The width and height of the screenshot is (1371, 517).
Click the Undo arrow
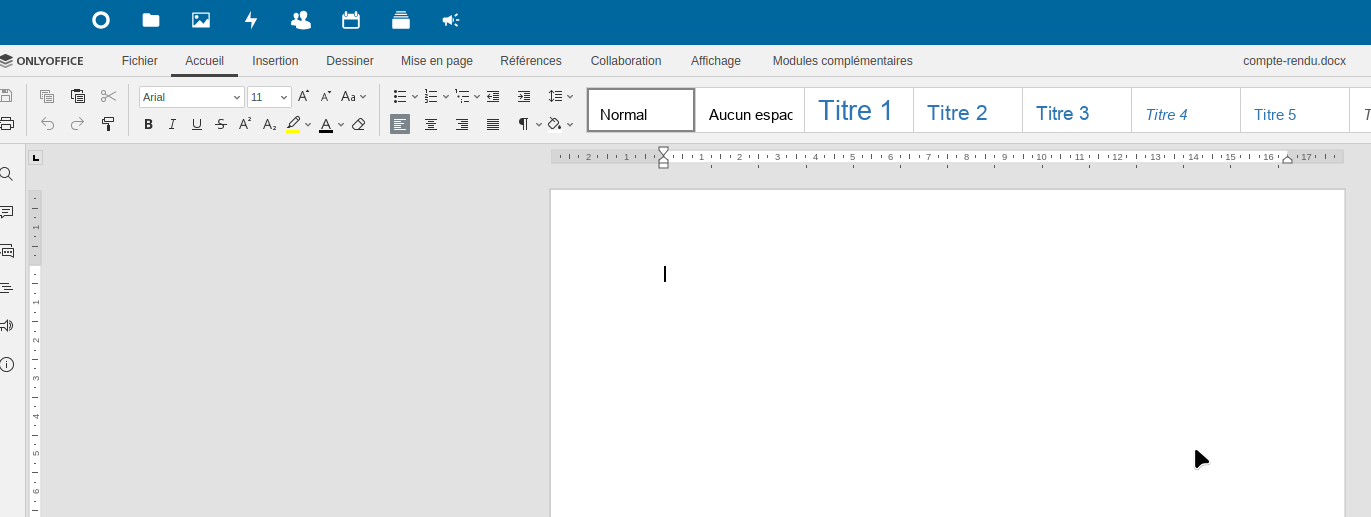click(x=47, y=125)
